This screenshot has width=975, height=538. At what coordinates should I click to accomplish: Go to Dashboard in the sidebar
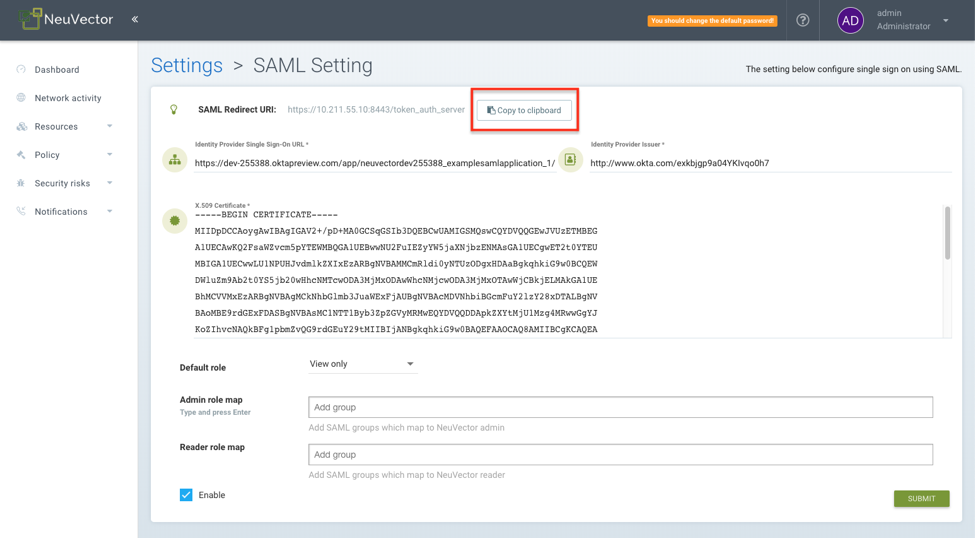57,70
